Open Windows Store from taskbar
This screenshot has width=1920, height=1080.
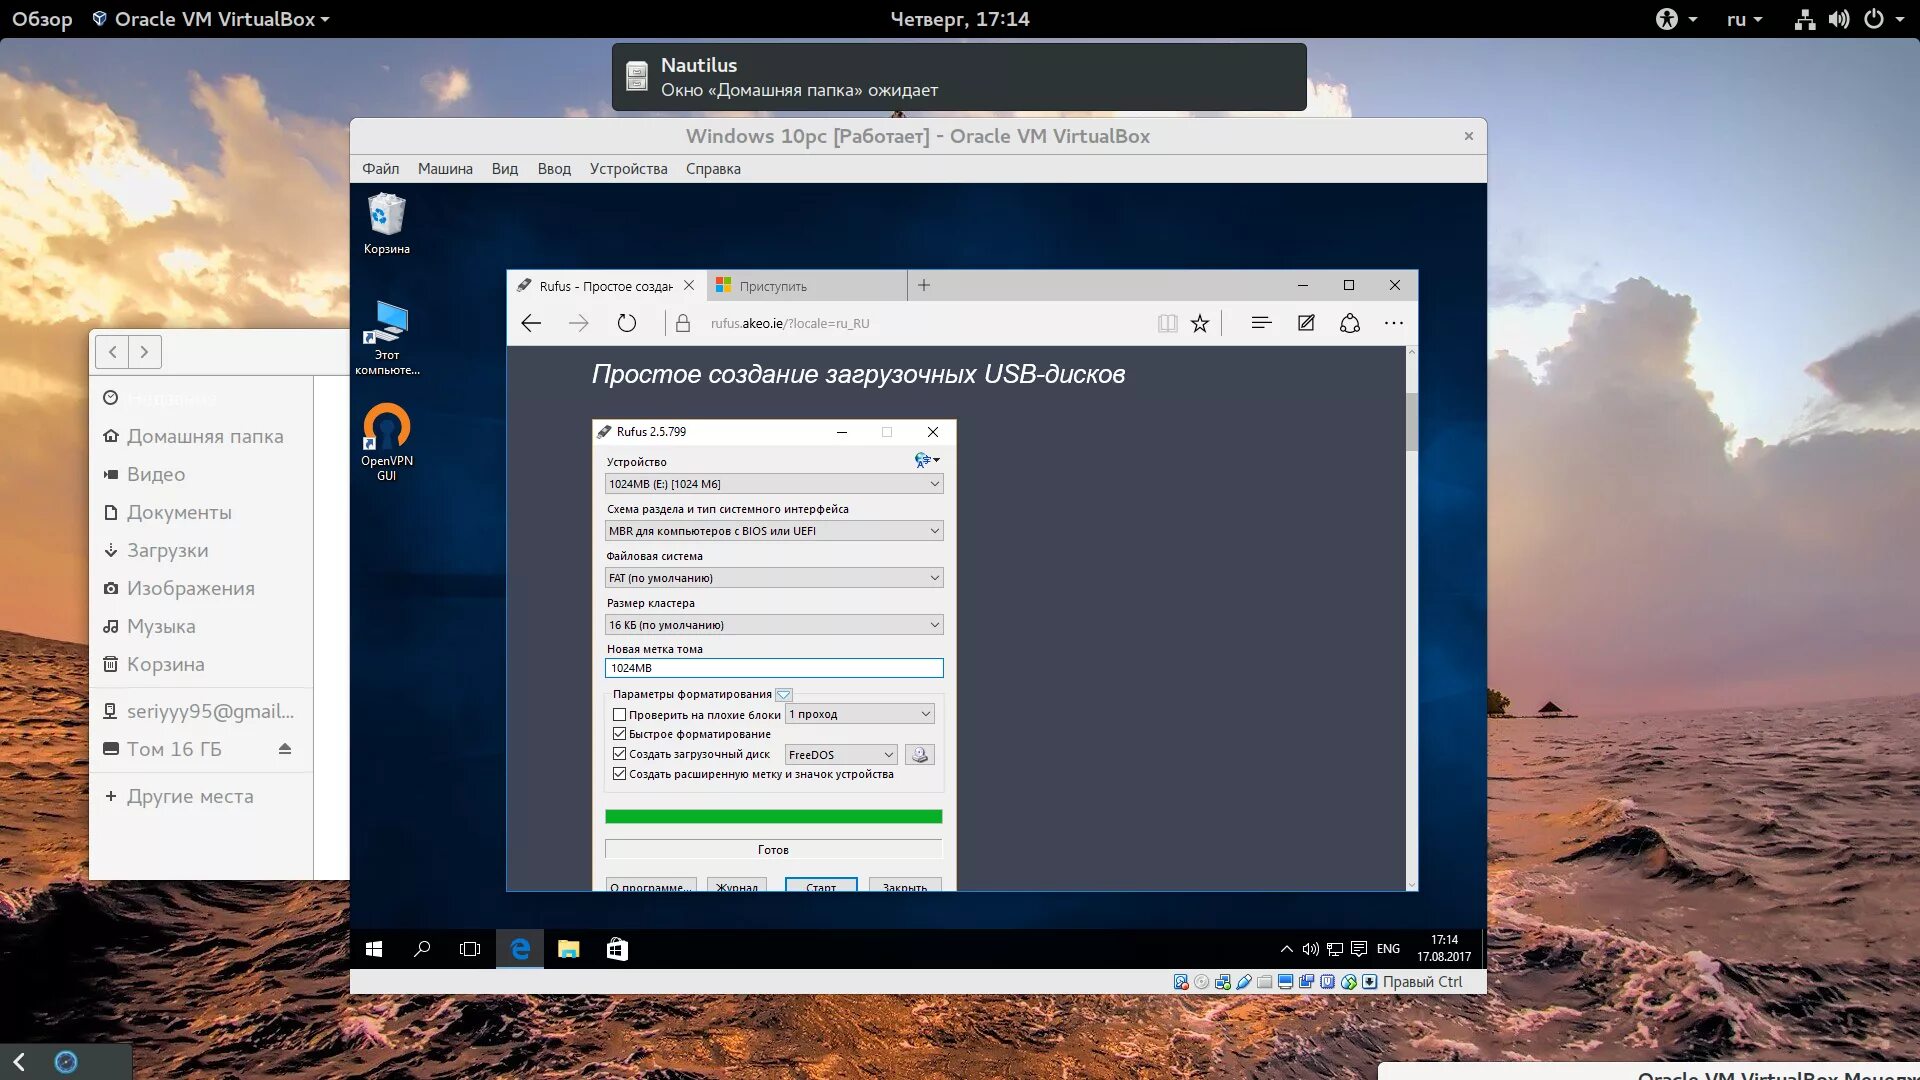click(617, 949)
